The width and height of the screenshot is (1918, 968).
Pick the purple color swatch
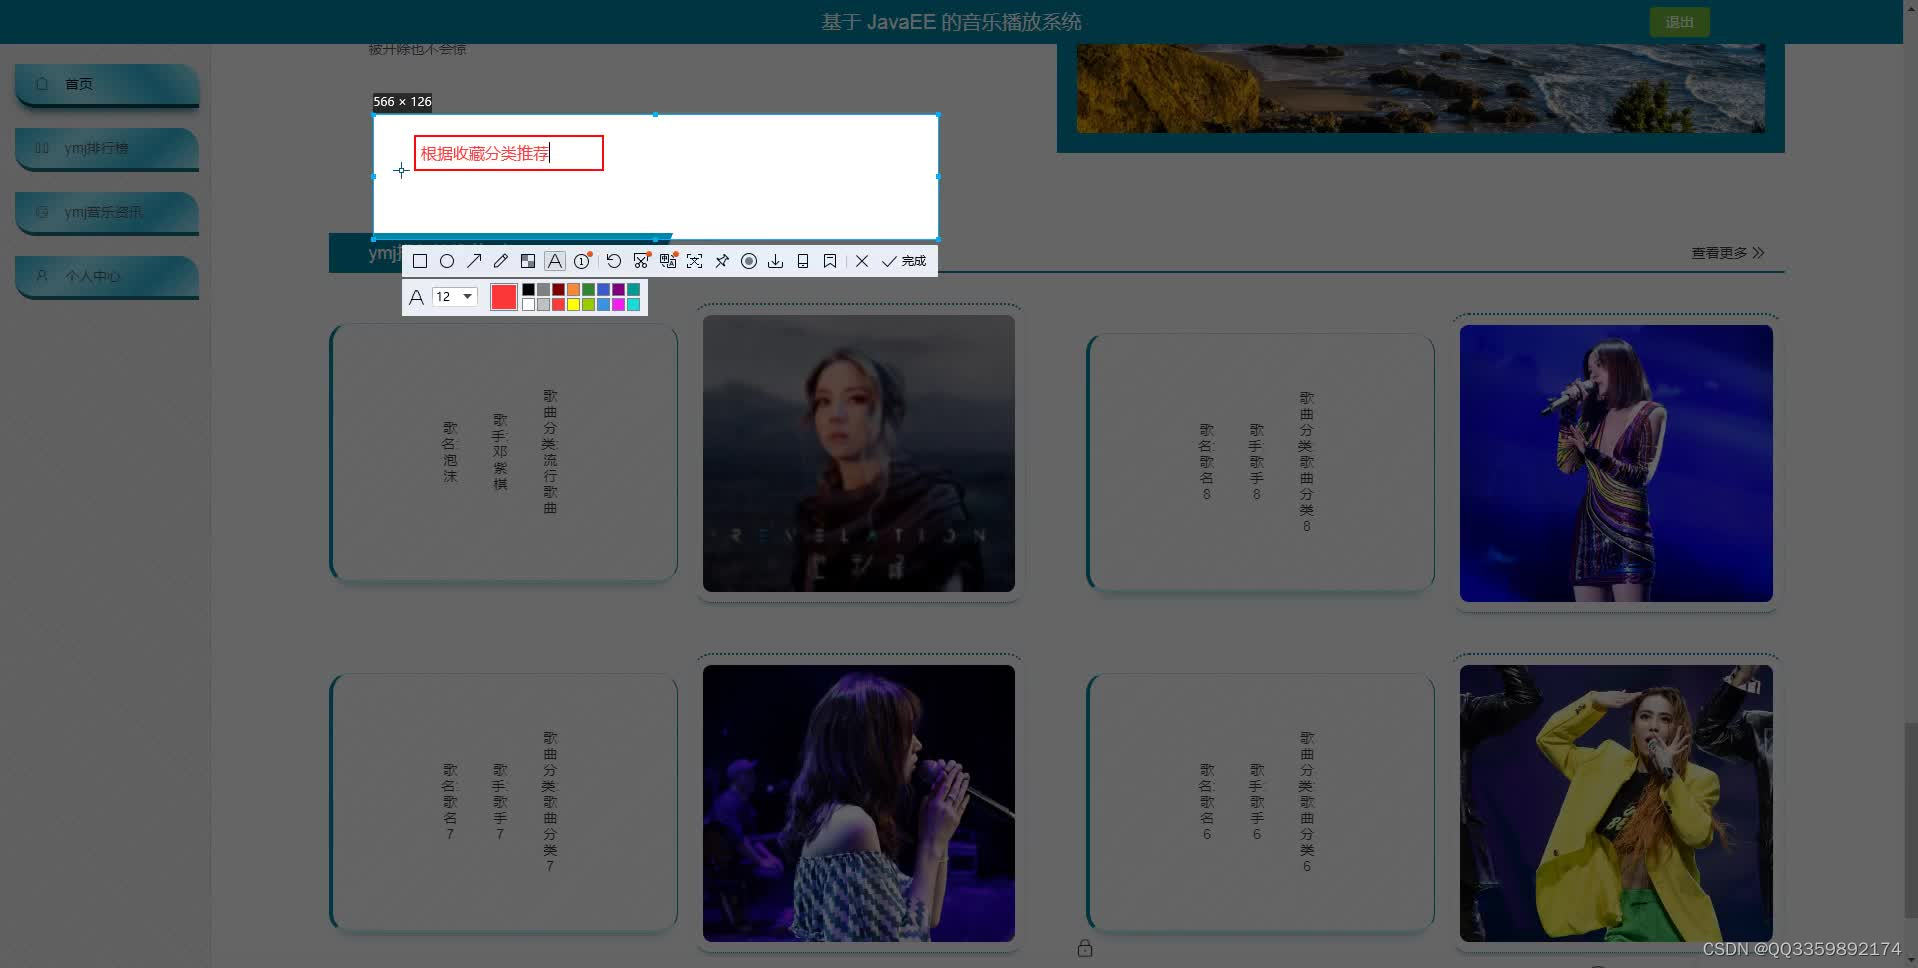point(618,290)
